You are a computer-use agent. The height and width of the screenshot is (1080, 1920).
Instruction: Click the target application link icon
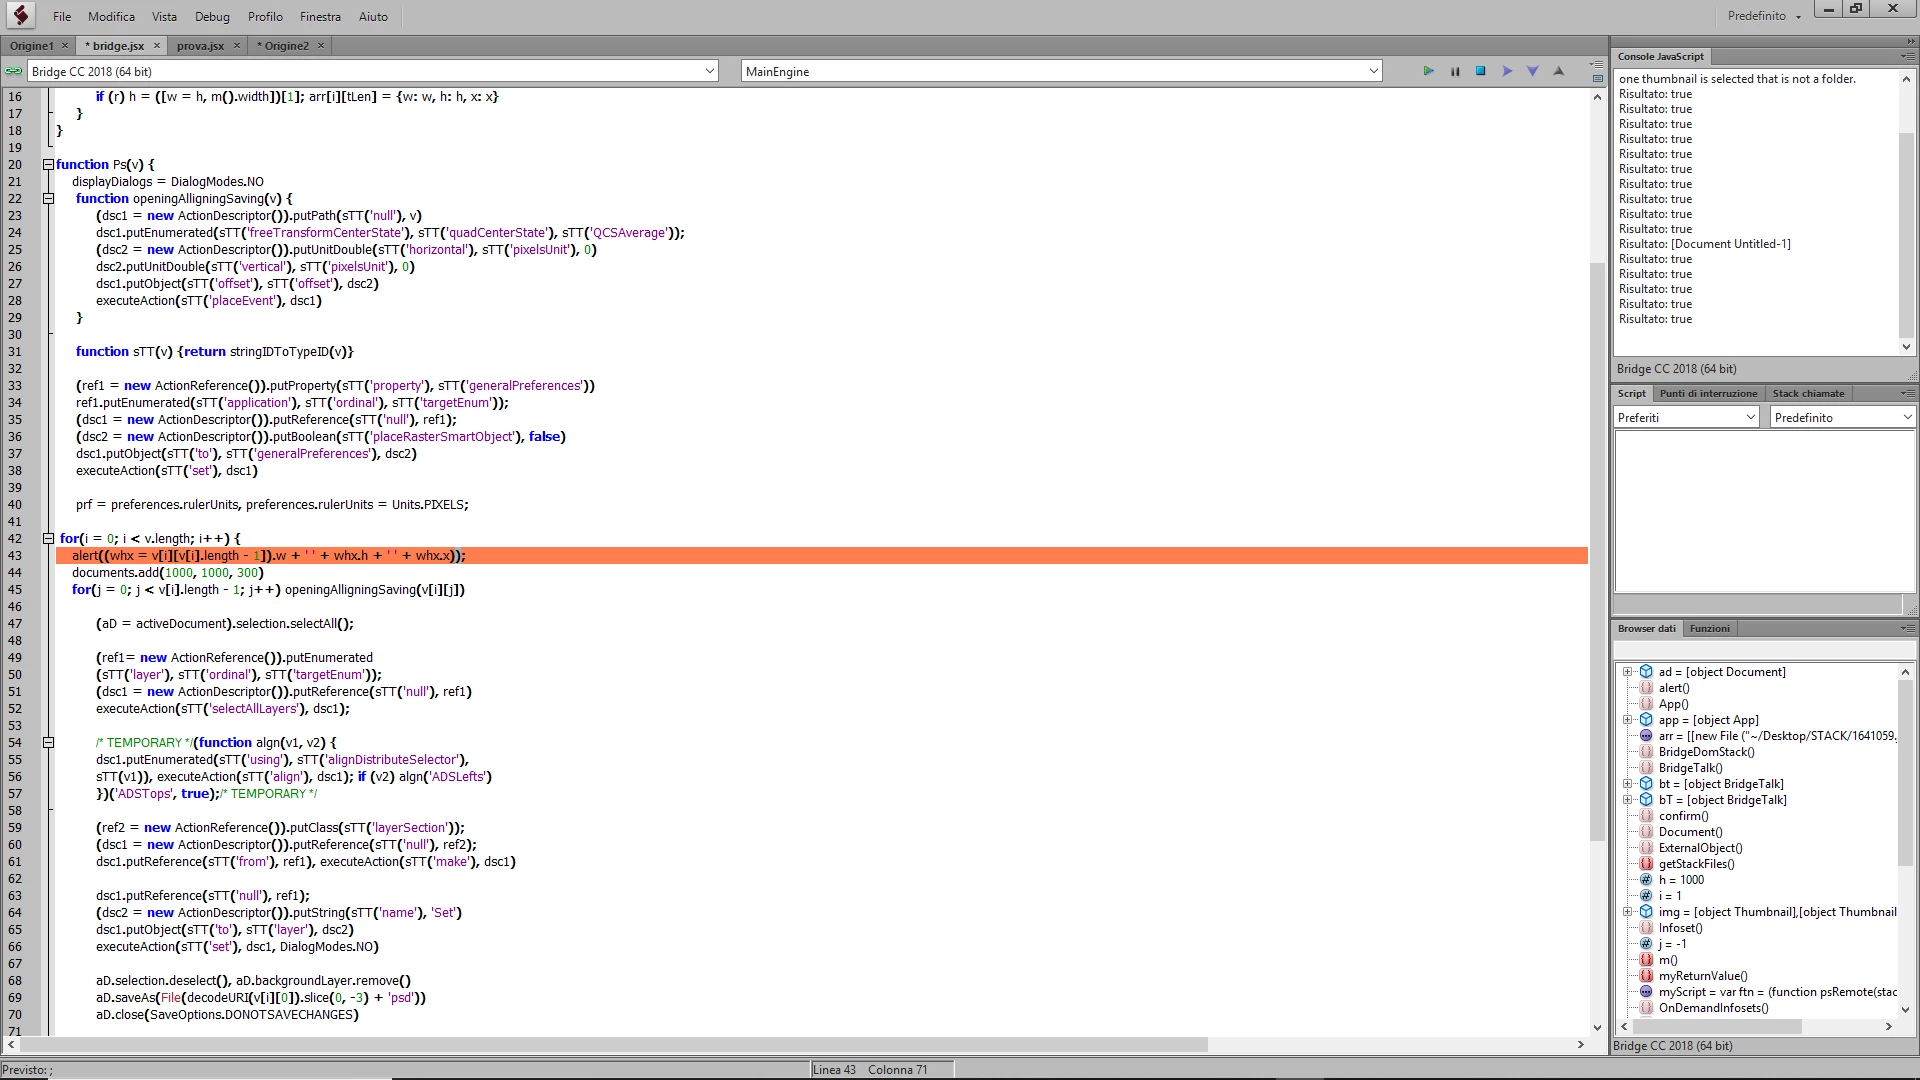coord(13,71)
